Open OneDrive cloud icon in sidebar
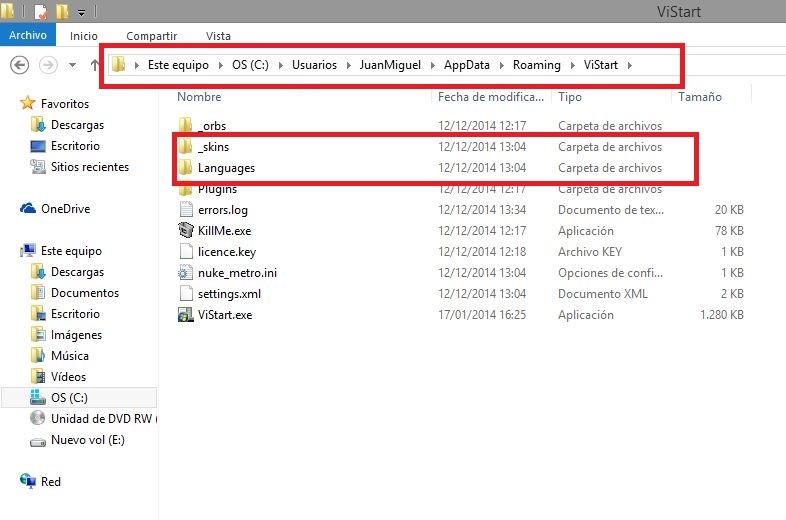 tap(28, 208)
